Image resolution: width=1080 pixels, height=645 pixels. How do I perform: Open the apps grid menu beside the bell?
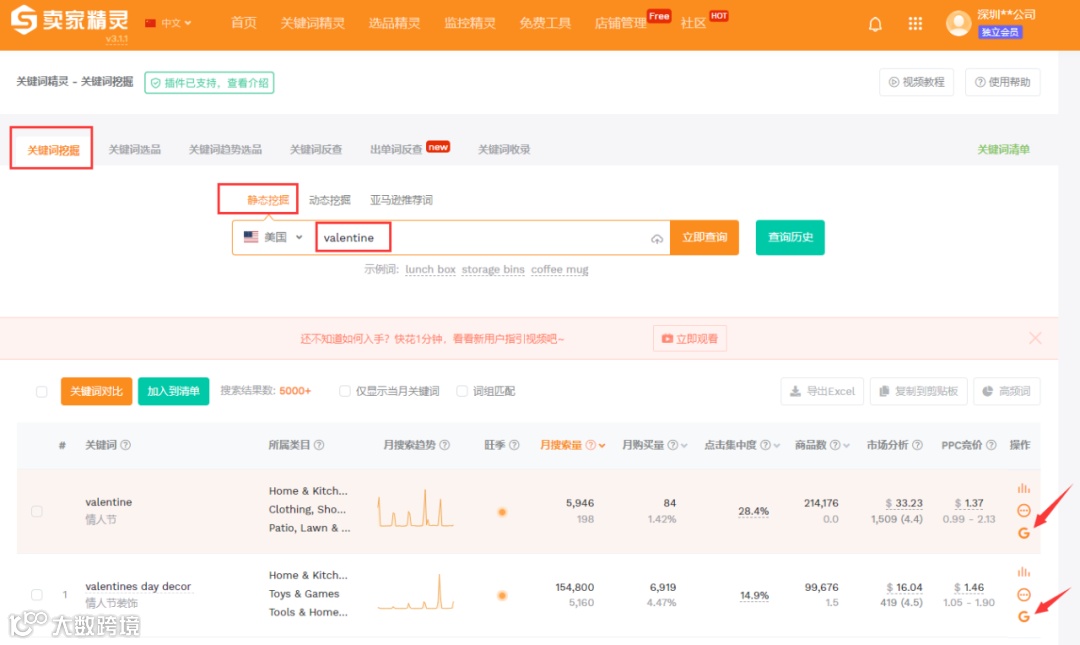(x=915, y=23)
